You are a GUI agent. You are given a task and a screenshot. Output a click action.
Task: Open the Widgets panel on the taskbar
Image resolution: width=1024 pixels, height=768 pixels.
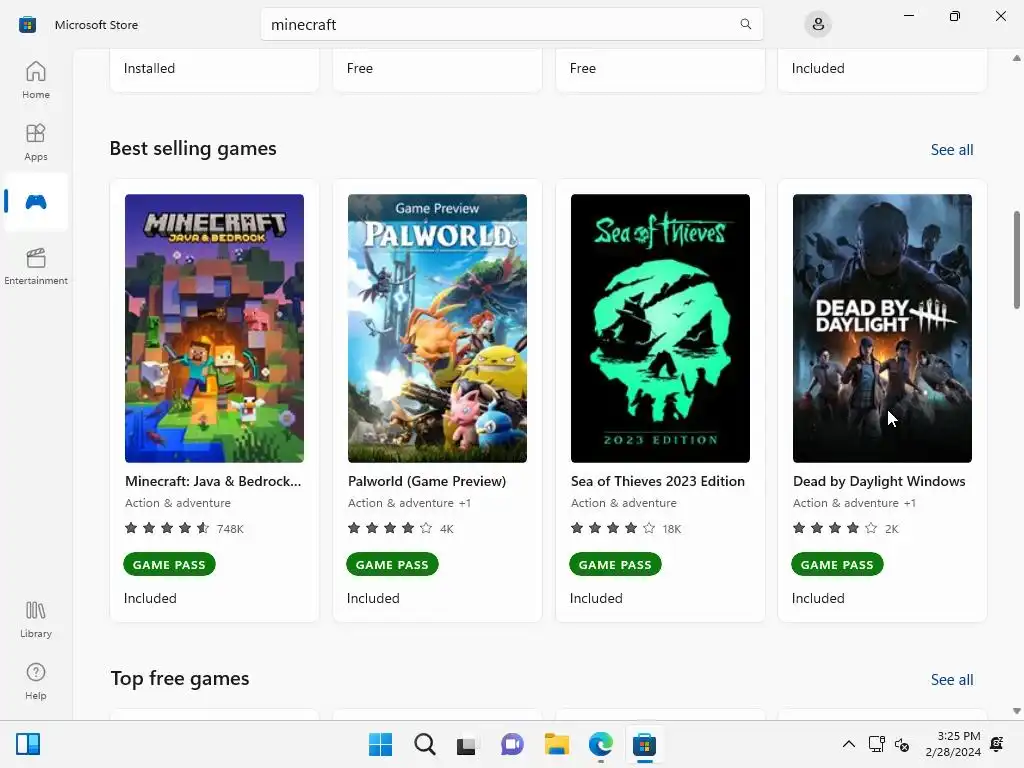[x=28, y=744]
